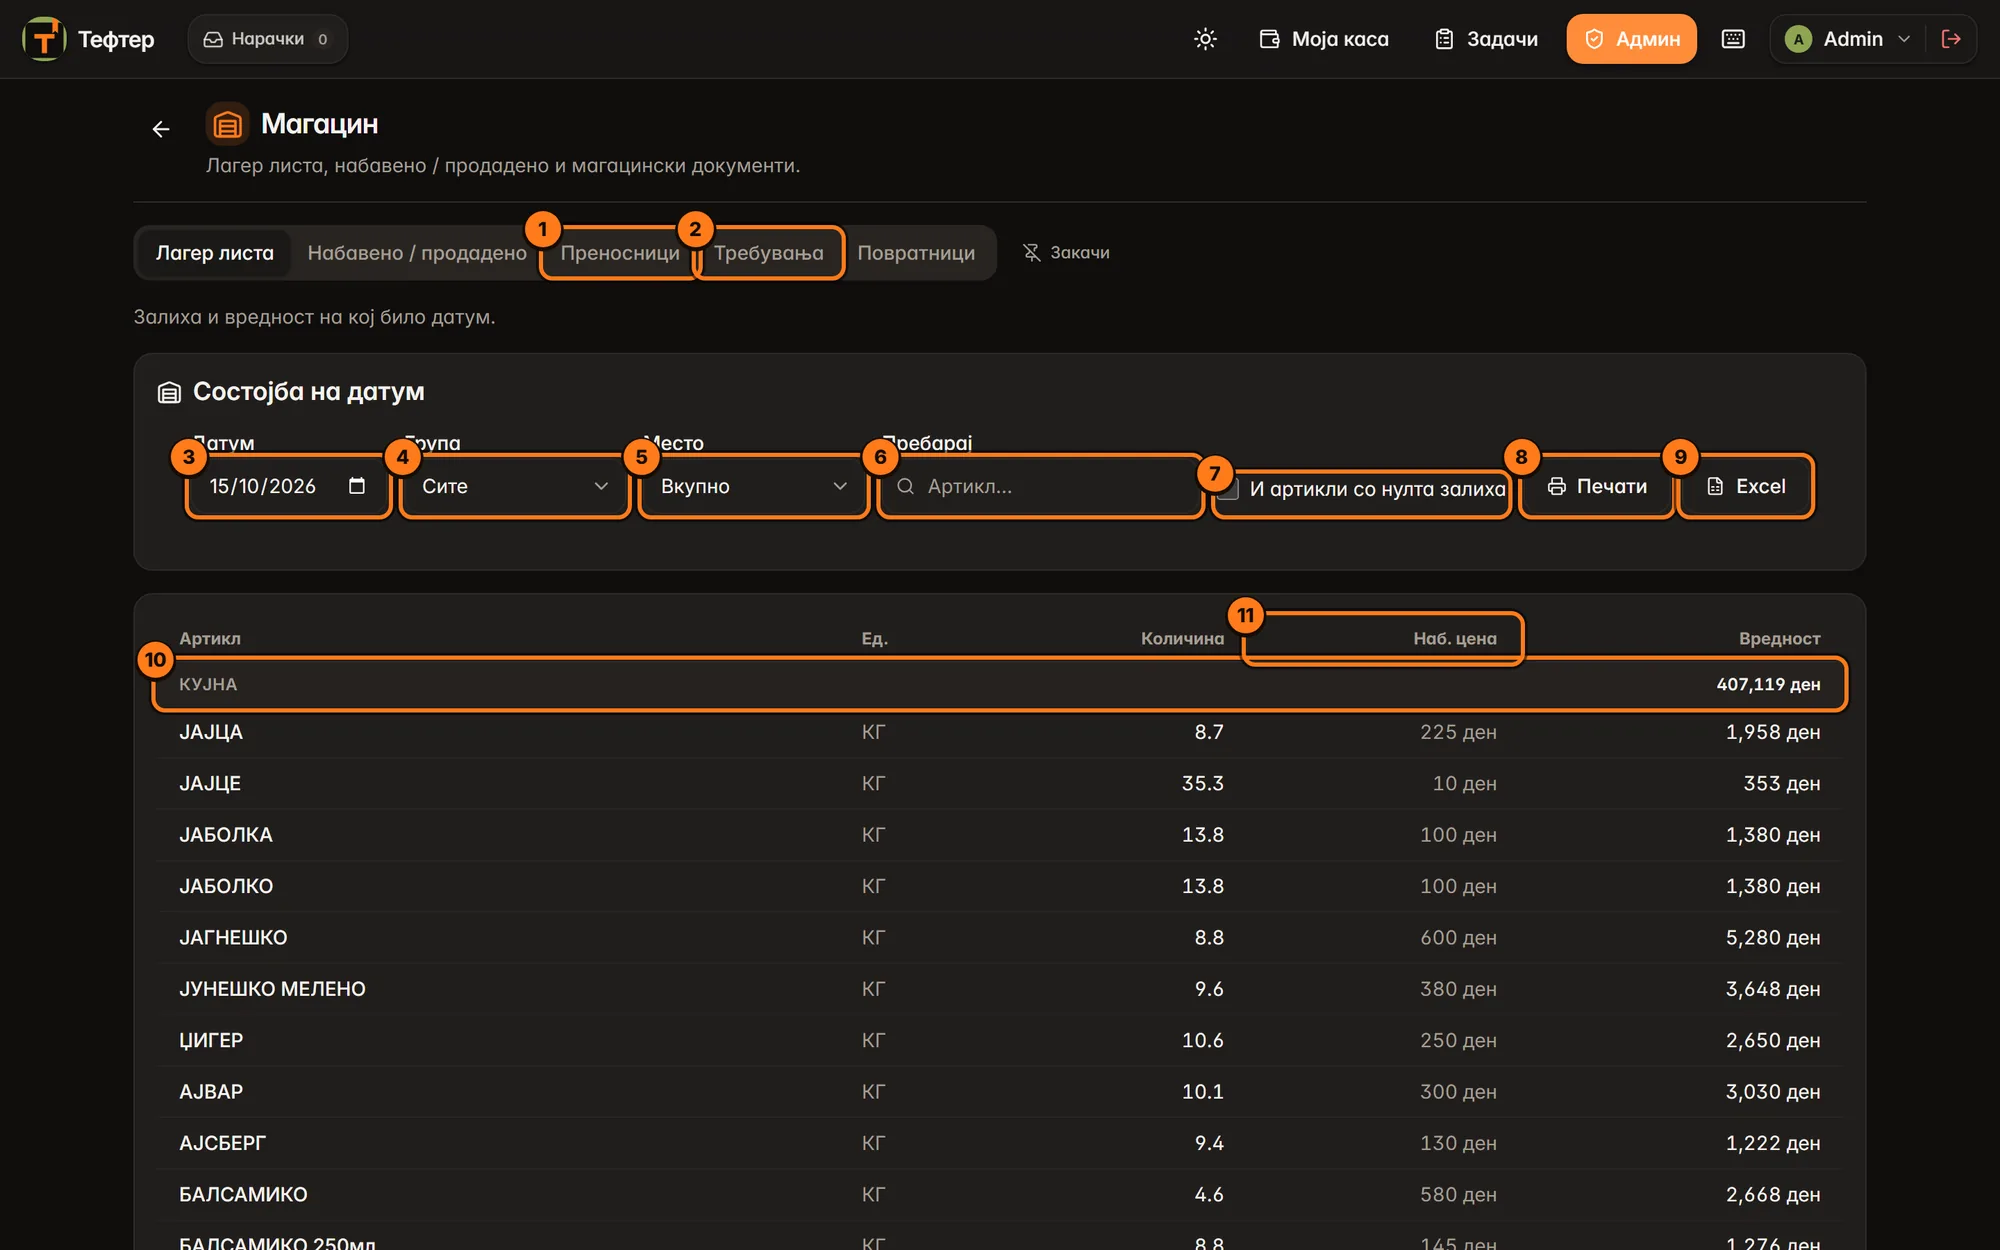The image size is (2000, 1250).
Task: Open the Група dropdown showing Сите
Action: 514,486
